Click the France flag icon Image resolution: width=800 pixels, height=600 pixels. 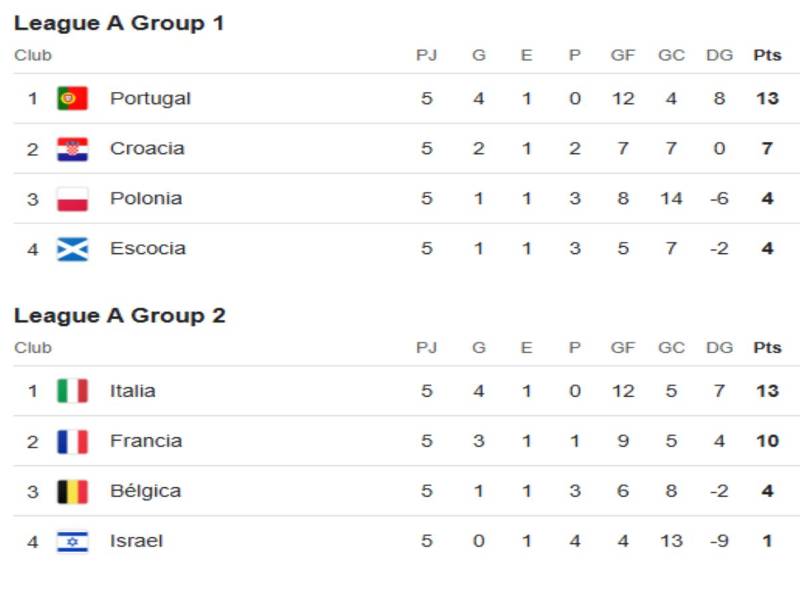tap(72, 441)
